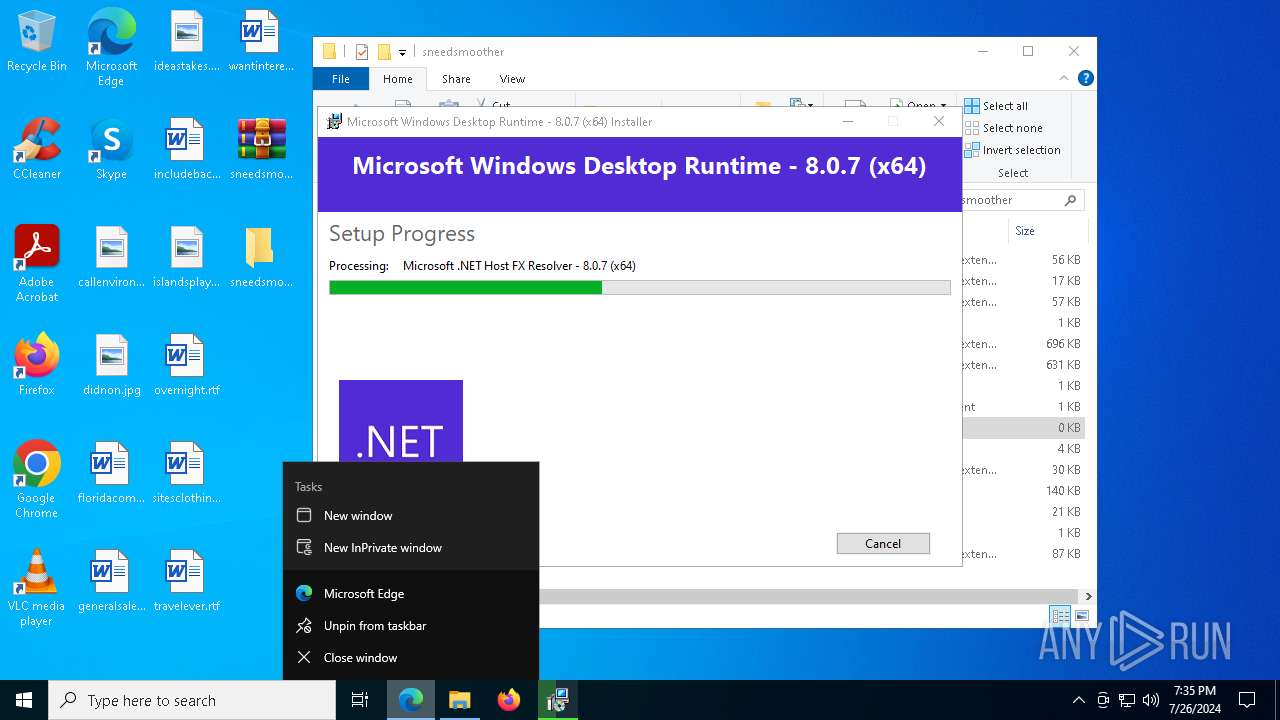Choose New InPrivate window from jump list
The image size is (1280, 720).
pyautogui.click(x=411, y=548)
